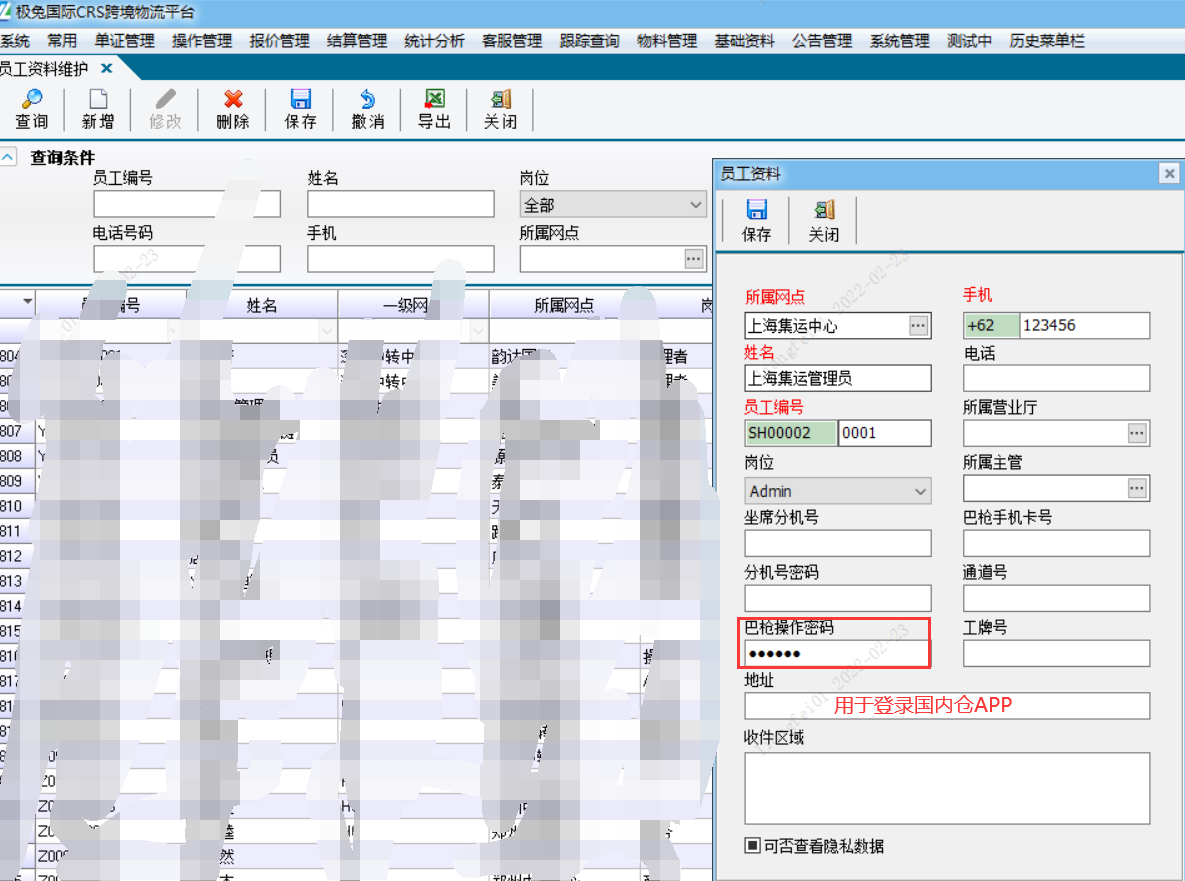
Task: Click the 所属网点 column header
Action: tap(564, 305)
